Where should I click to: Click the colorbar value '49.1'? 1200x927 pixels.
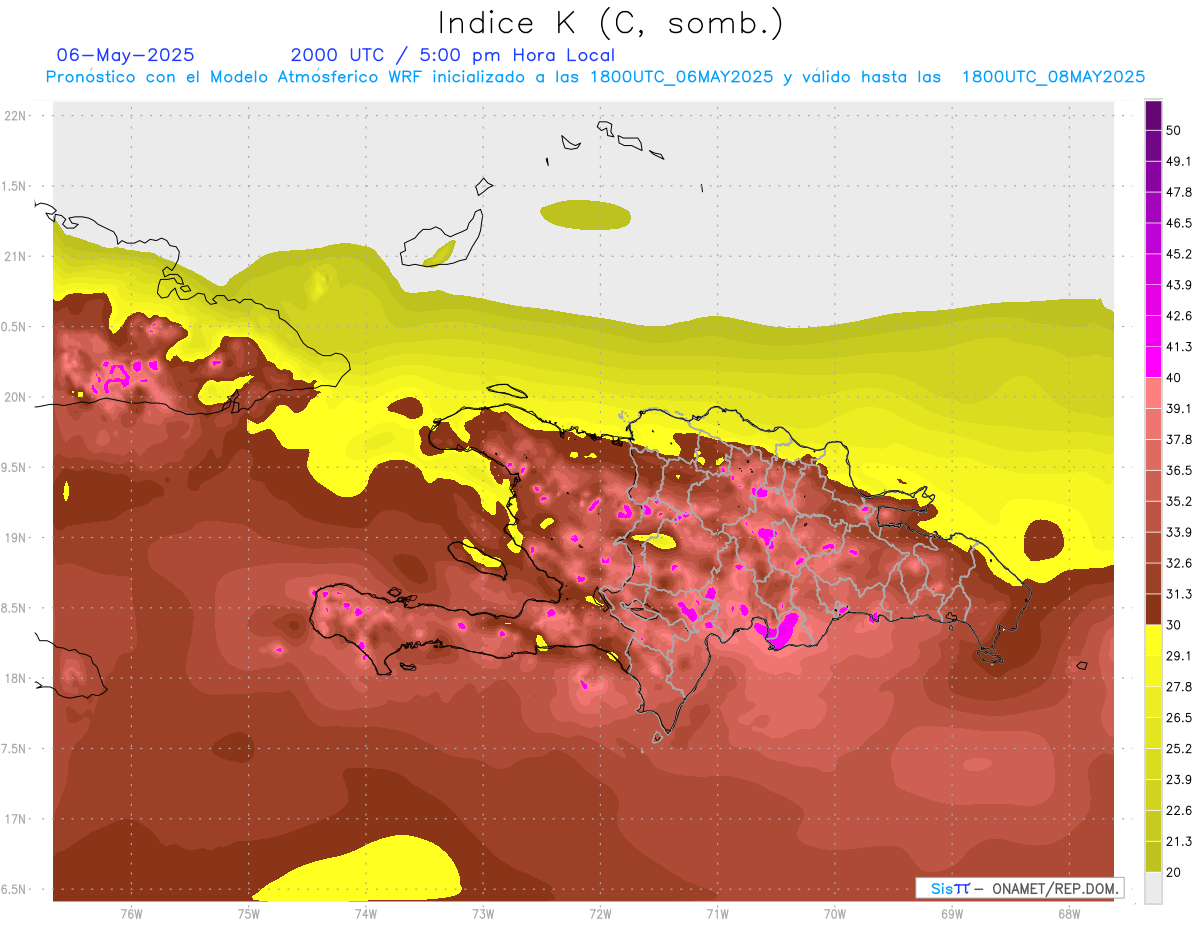pos(1178,161)
